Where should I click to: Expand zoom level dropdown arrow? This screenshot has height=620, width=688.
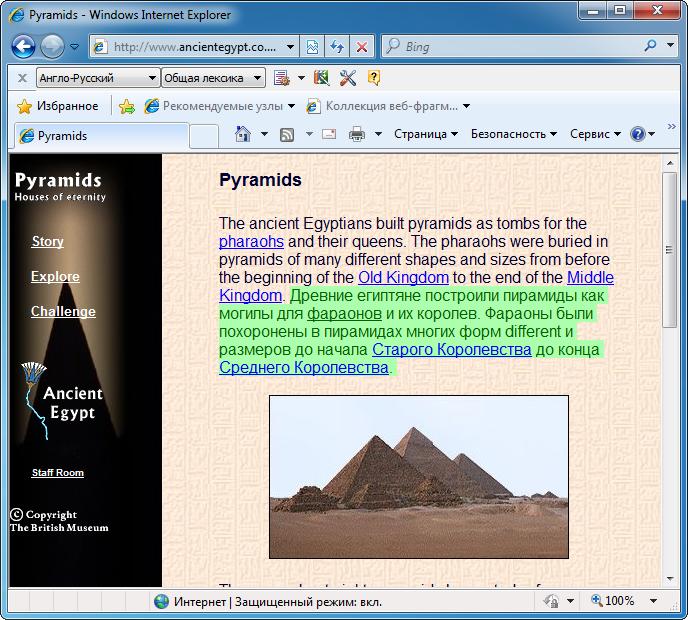point(653,601)
